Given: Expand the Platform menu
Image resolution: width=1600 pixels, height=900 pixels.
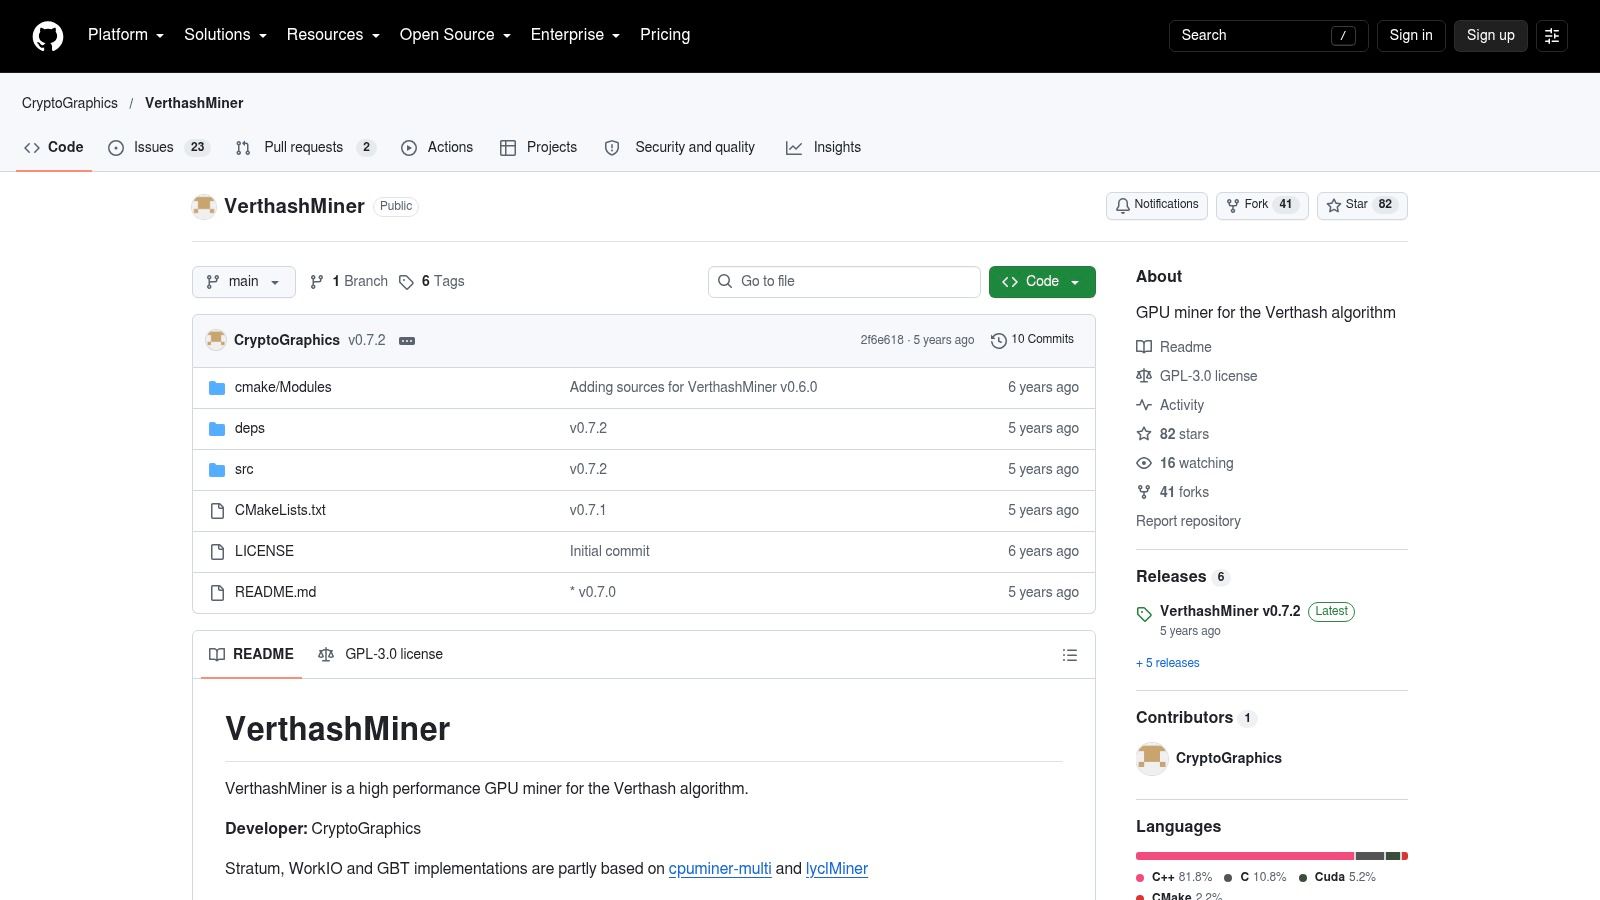Looking at the screenshot, I should (x=126, y=35).
